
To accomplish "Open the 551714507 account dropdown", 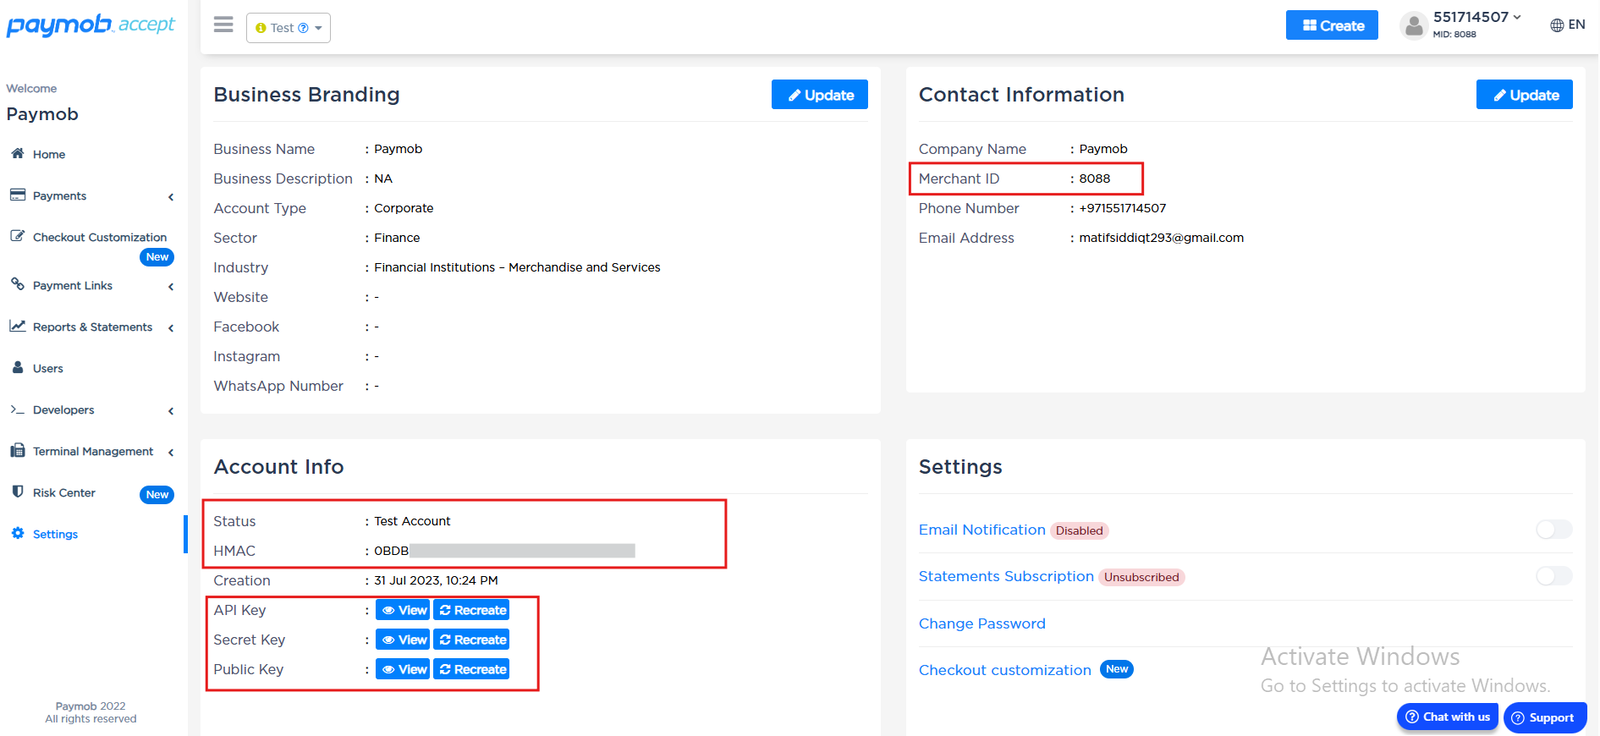I will (x=1477, y=17).
